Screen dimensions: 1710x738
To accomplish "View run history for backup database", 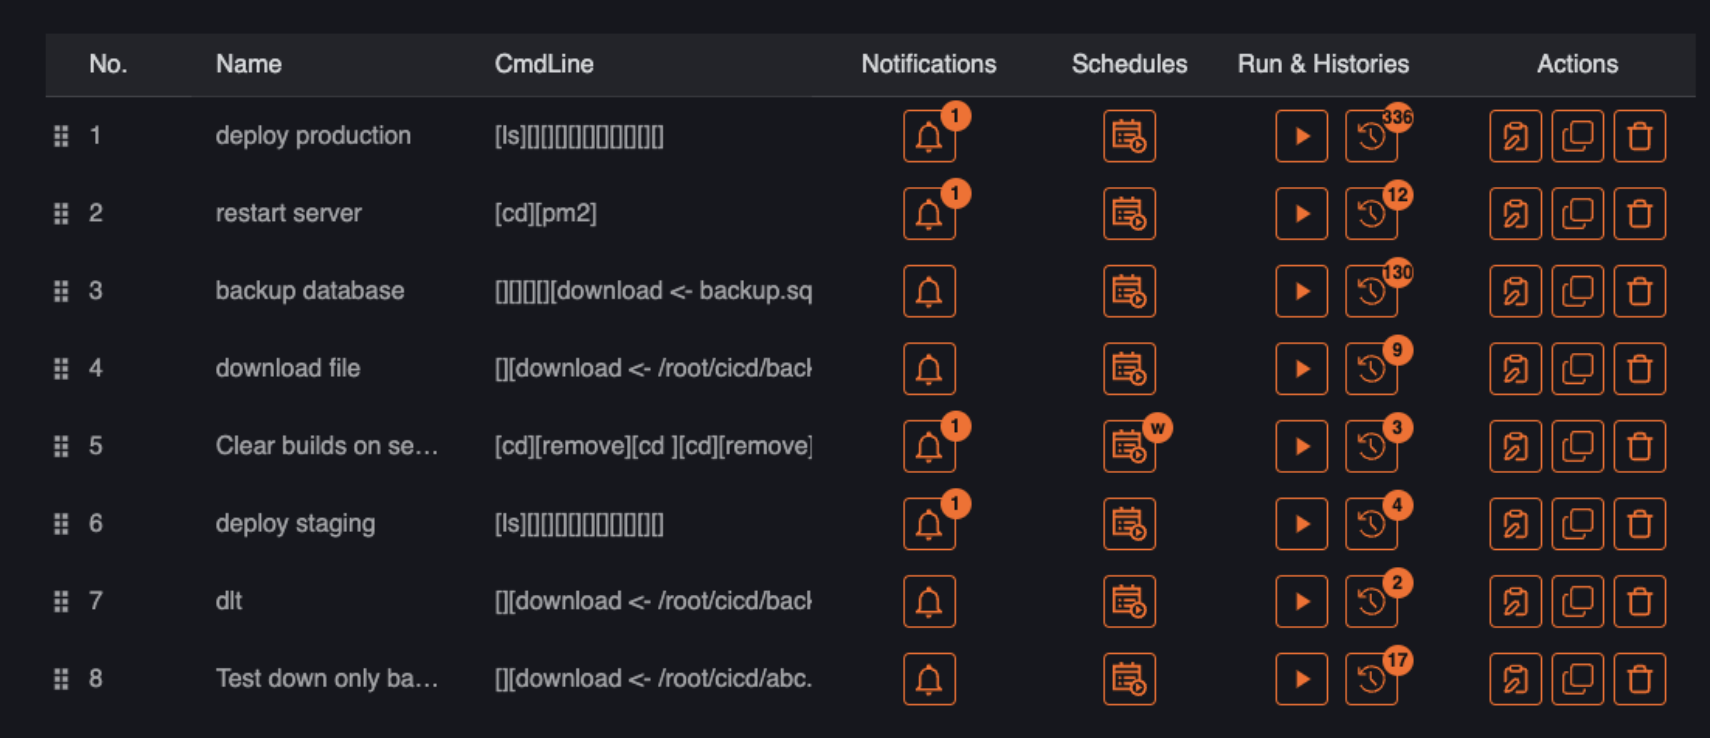I will pyautogui.click(x=1371, y=291).
